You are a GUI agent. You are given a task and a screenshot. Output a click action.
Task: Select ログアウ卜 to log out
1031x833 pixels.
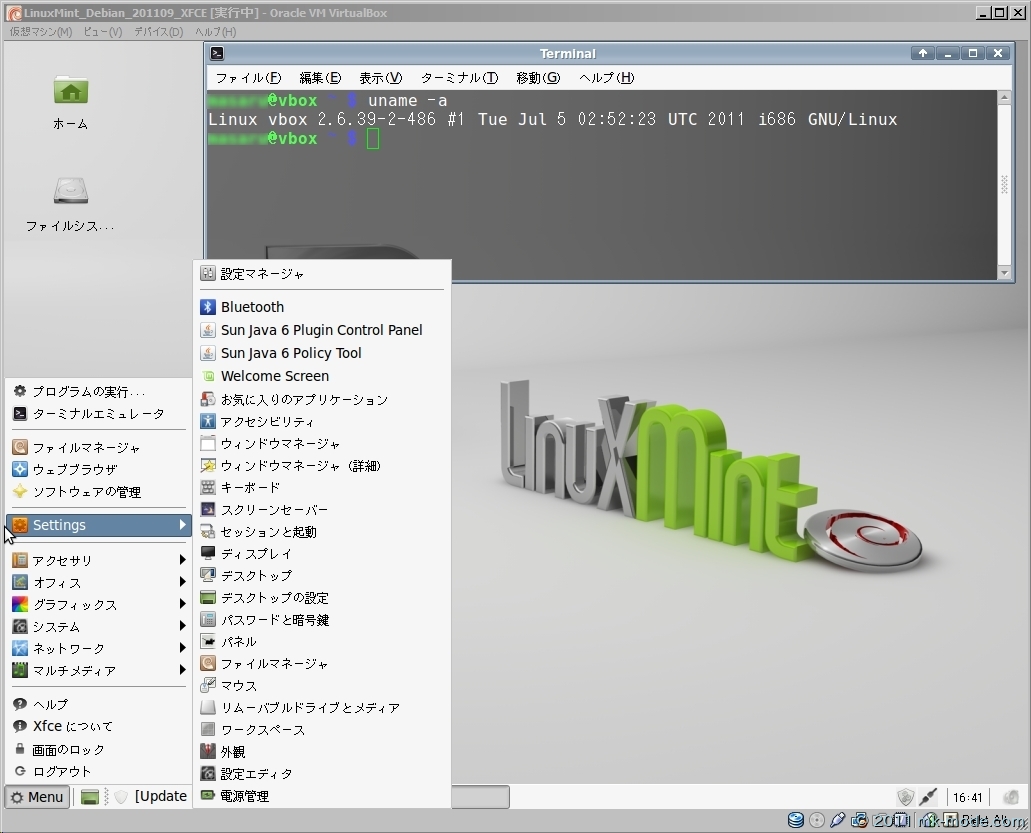click(61, 772)
